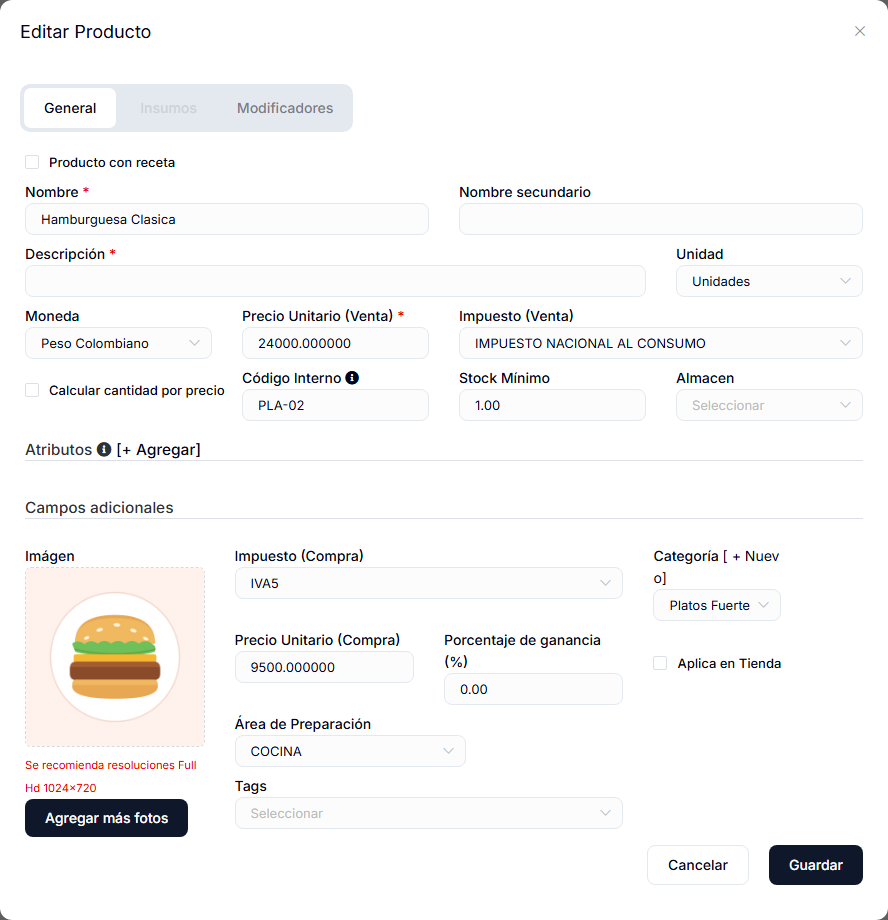The image size is (888, 920).
Task: Open the Categoría Platos Fuerte dropdown
Action: [717, 605]
